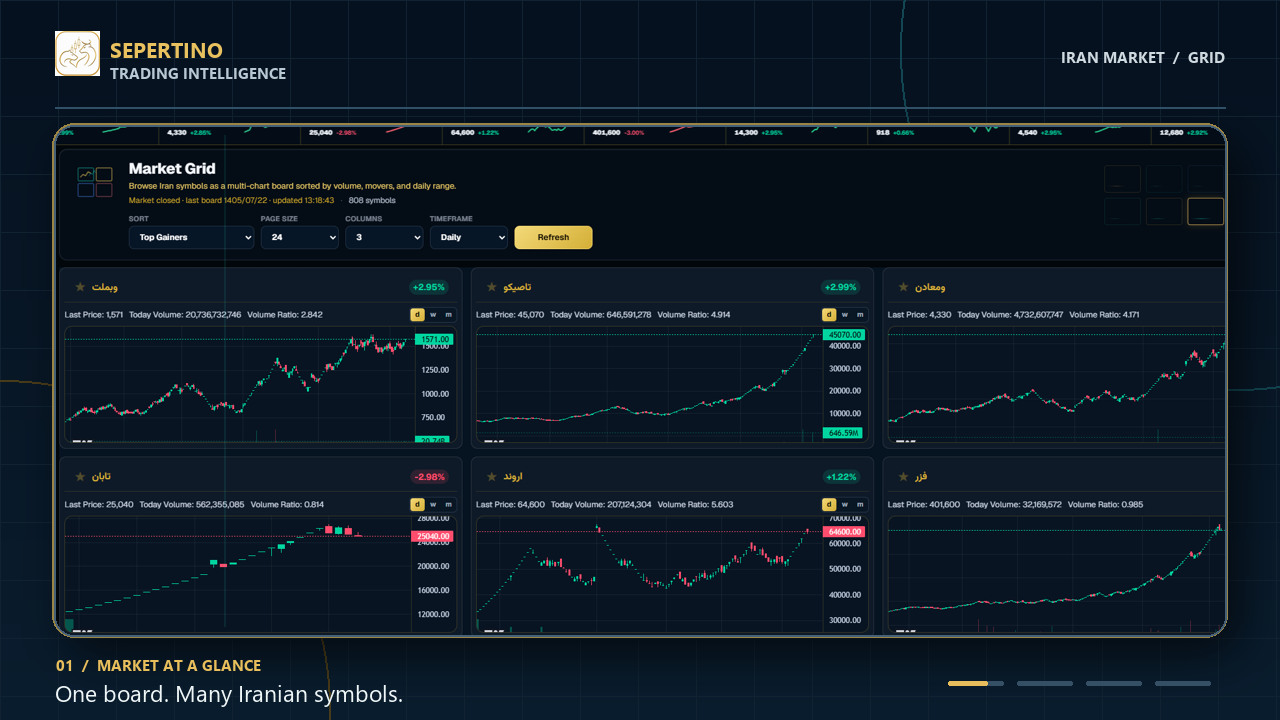Star the تاپان symbol card
Viewport: 1280px width, 720px height.
point(80,477)
